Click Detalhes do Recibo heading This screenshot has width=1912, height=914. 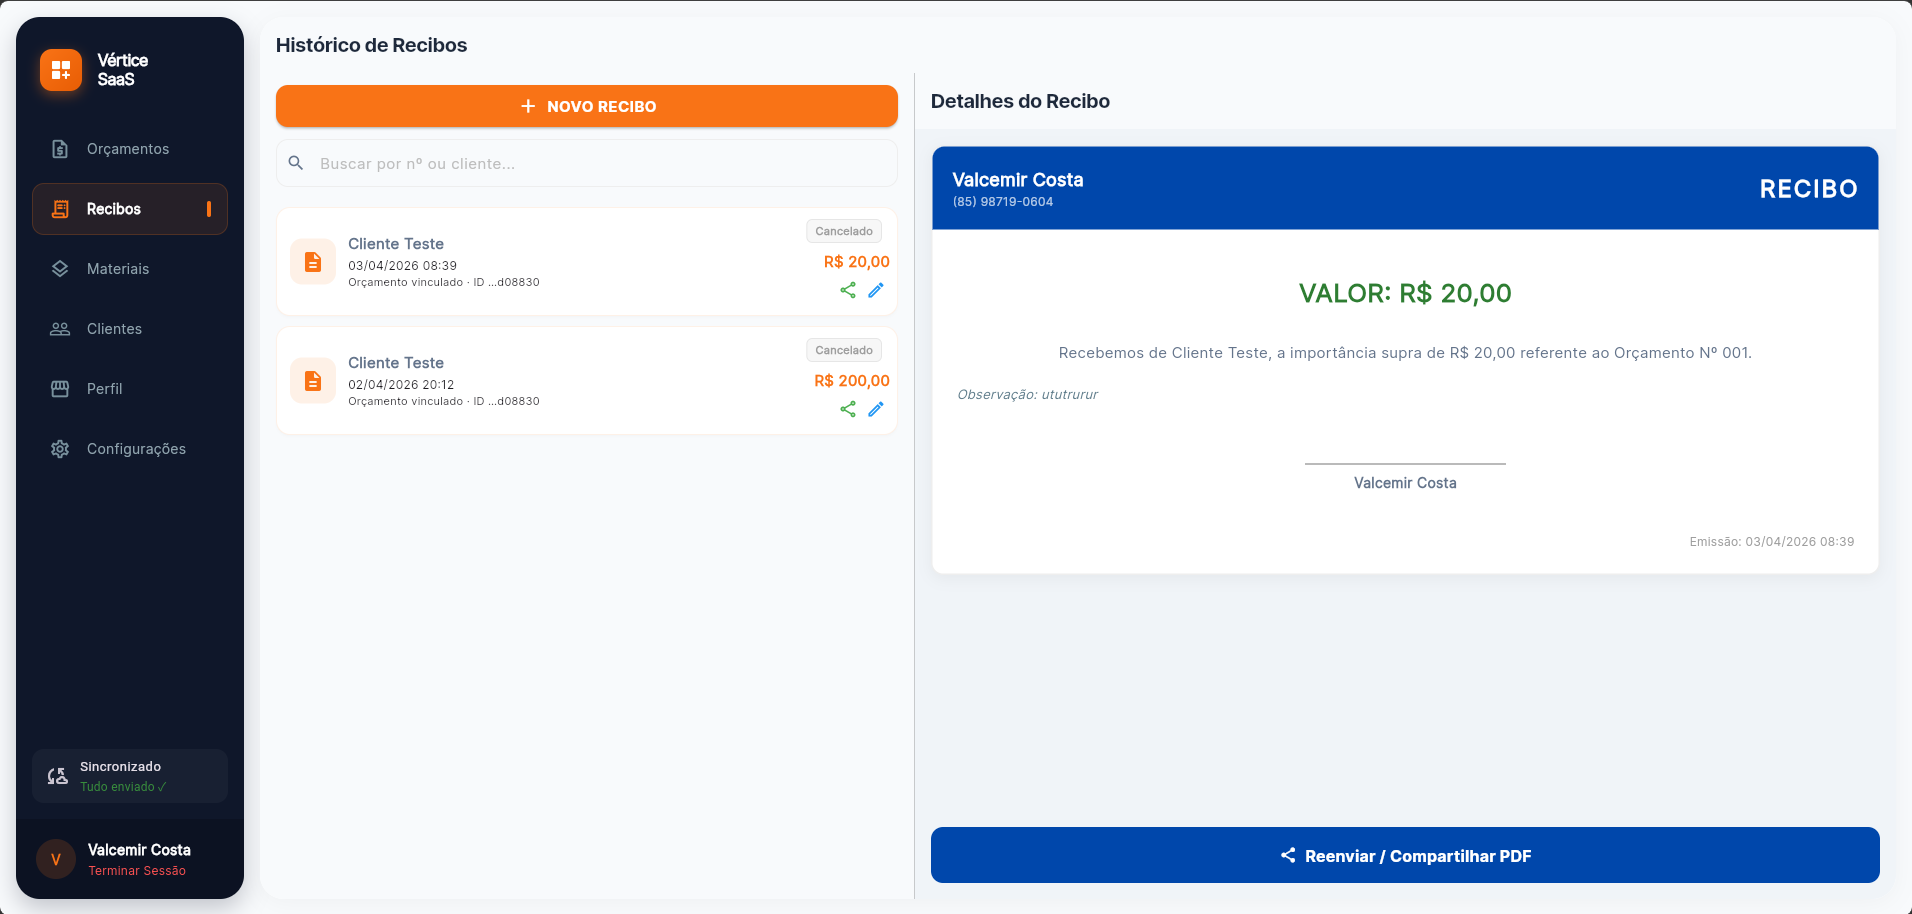pos(1020,101)
